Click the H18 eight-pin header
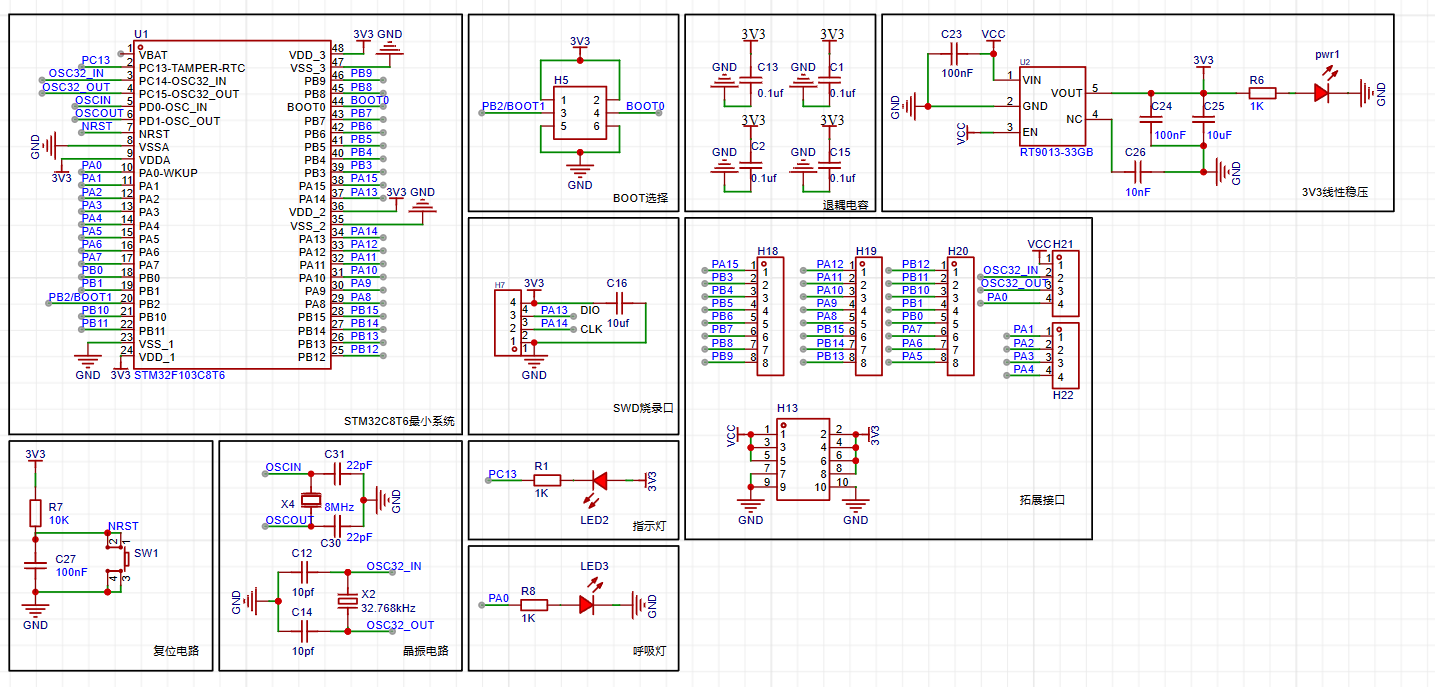The height and width of the screenshot is (687, 1435). 772,316
